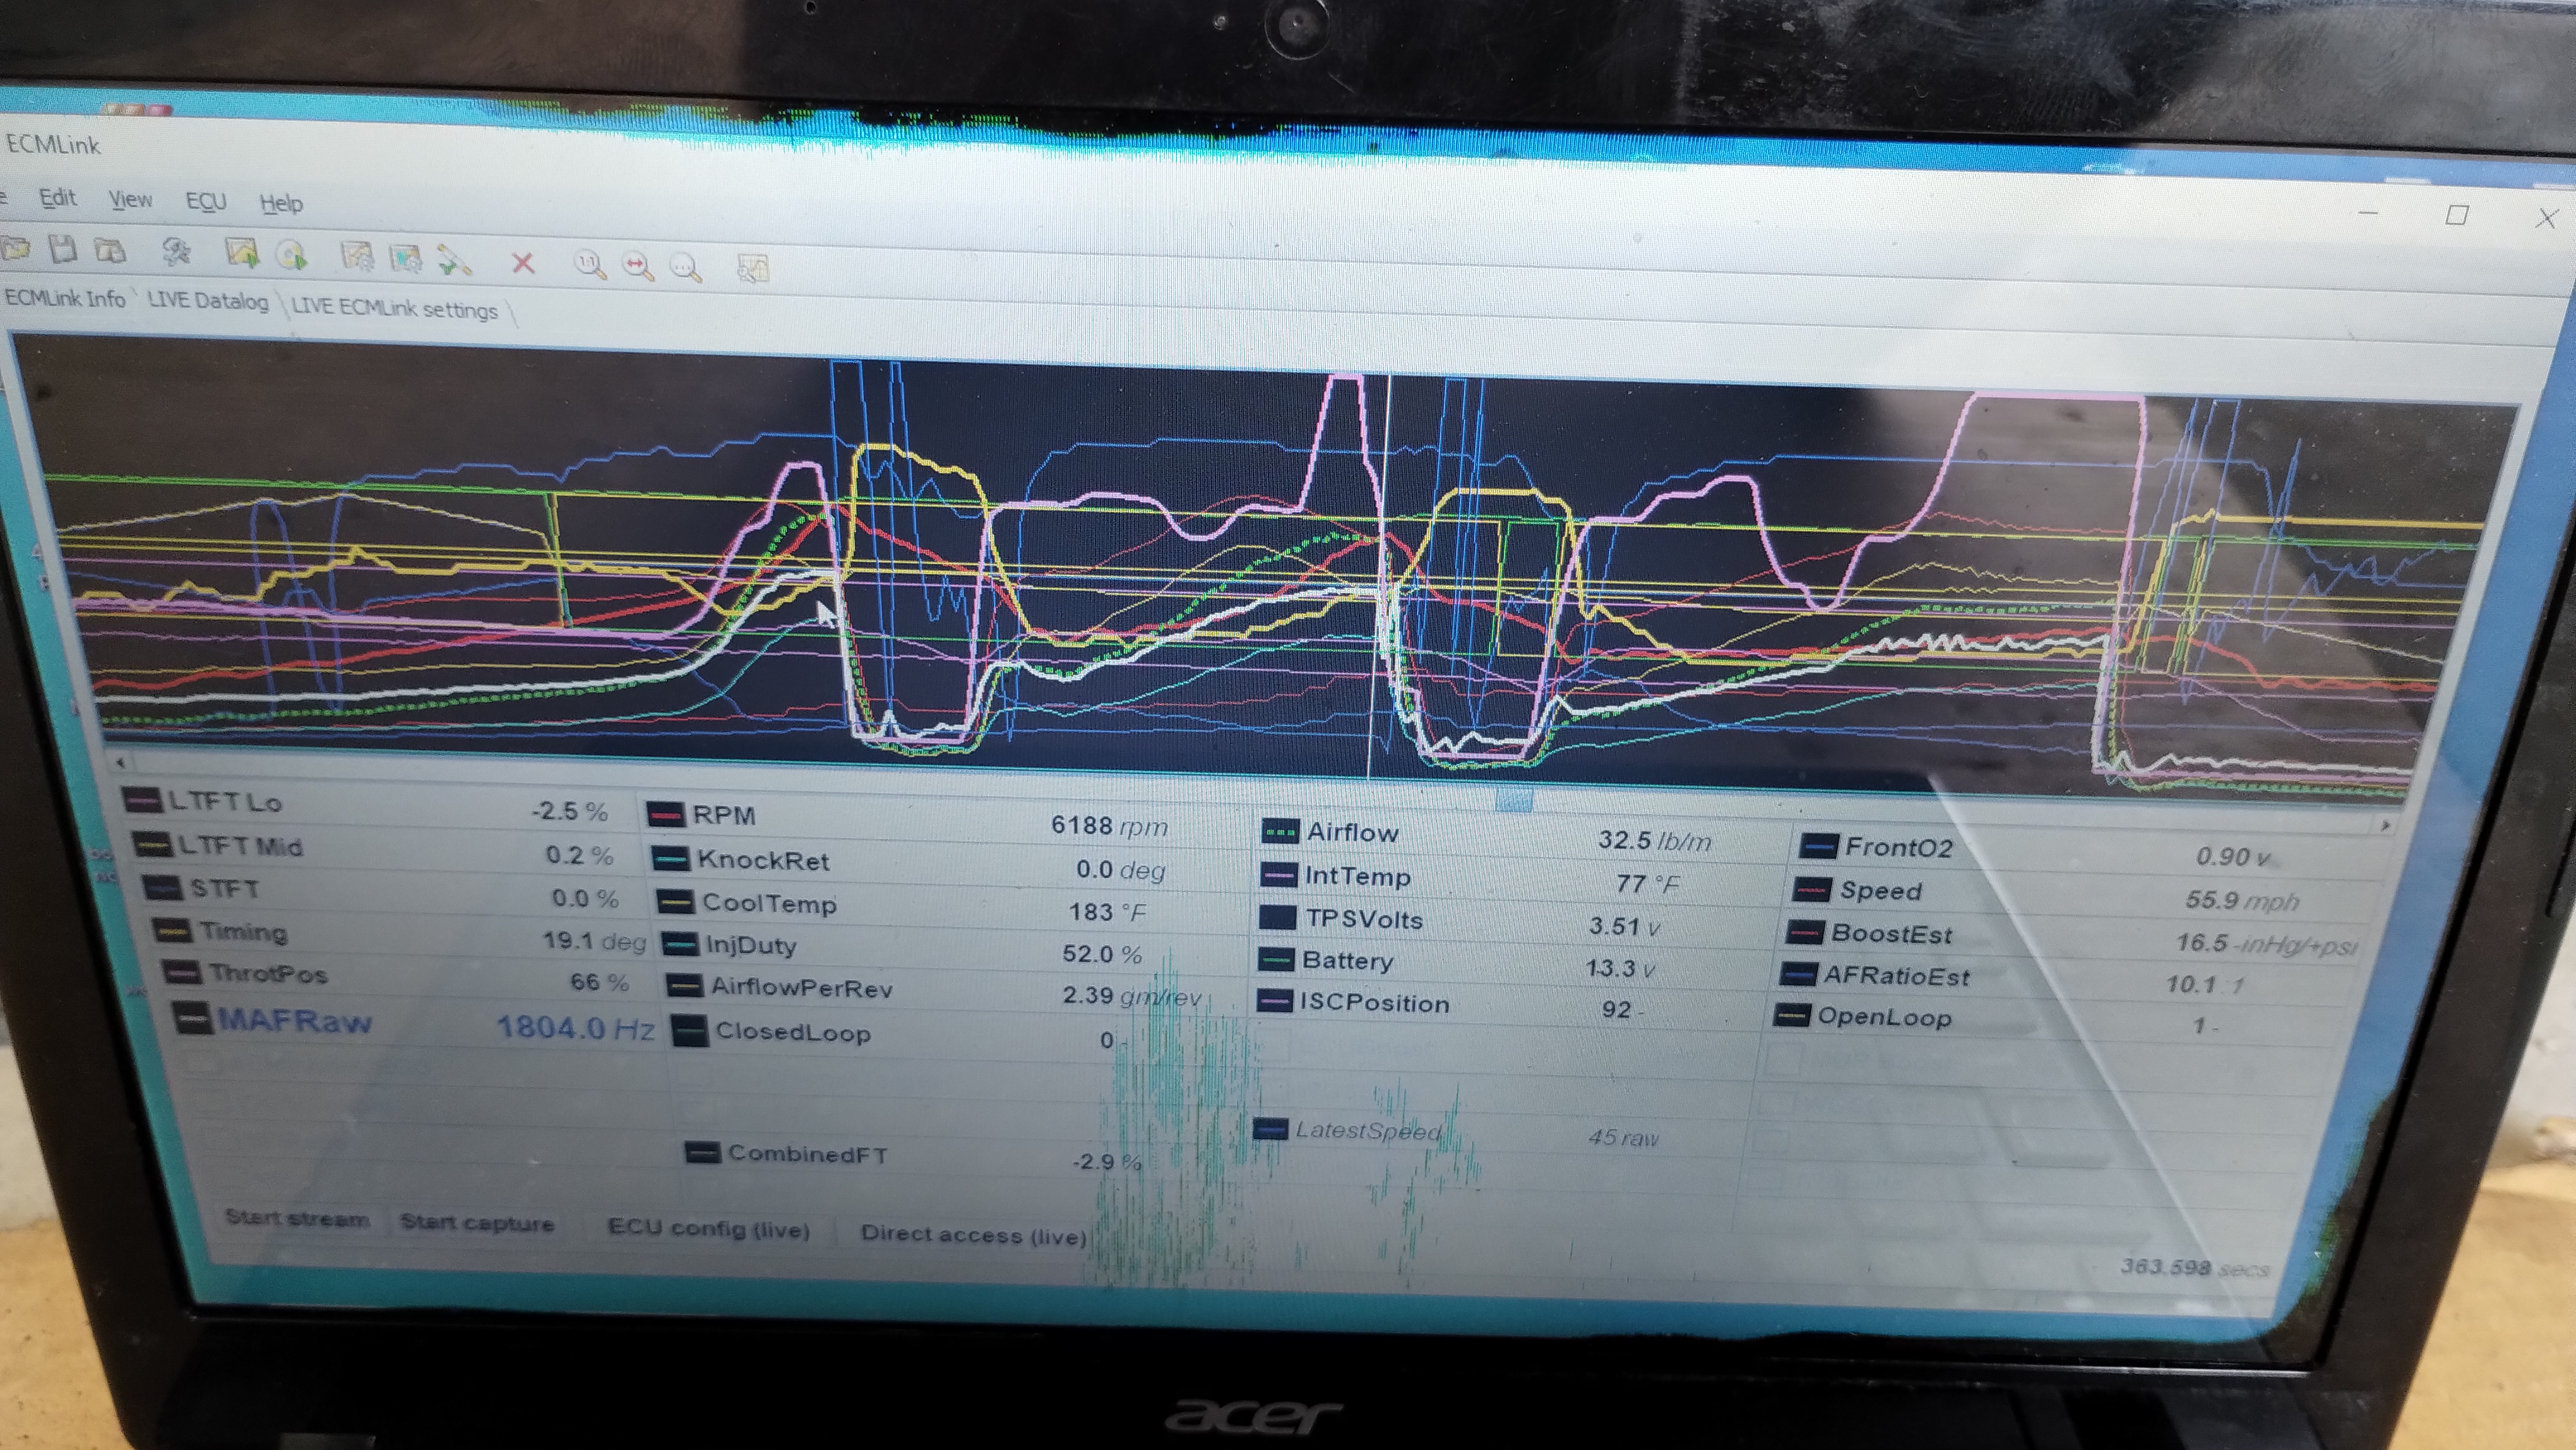The width and height of the screenshot is (2576, 1450).
Task: Click the connector cable toolbar icon
Action: 454,260
